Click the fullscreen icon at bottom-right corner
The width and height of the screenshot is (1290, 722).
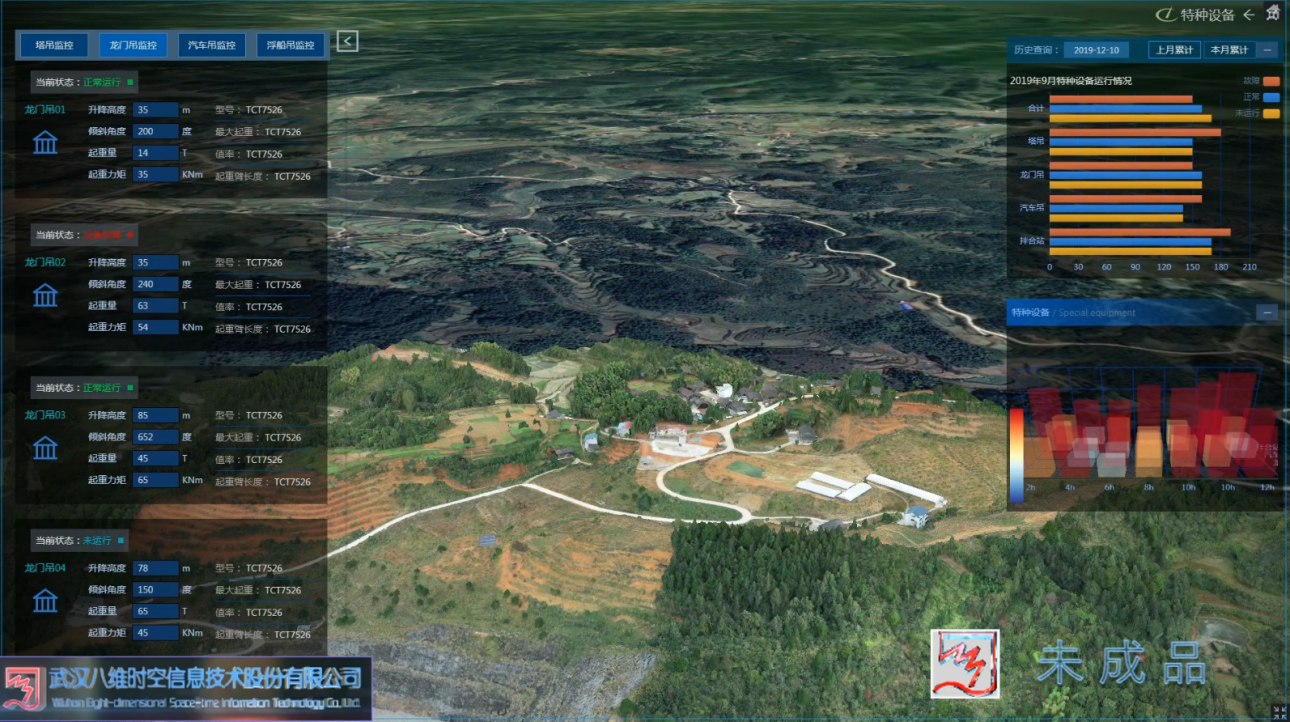[x=1275, y=711]
